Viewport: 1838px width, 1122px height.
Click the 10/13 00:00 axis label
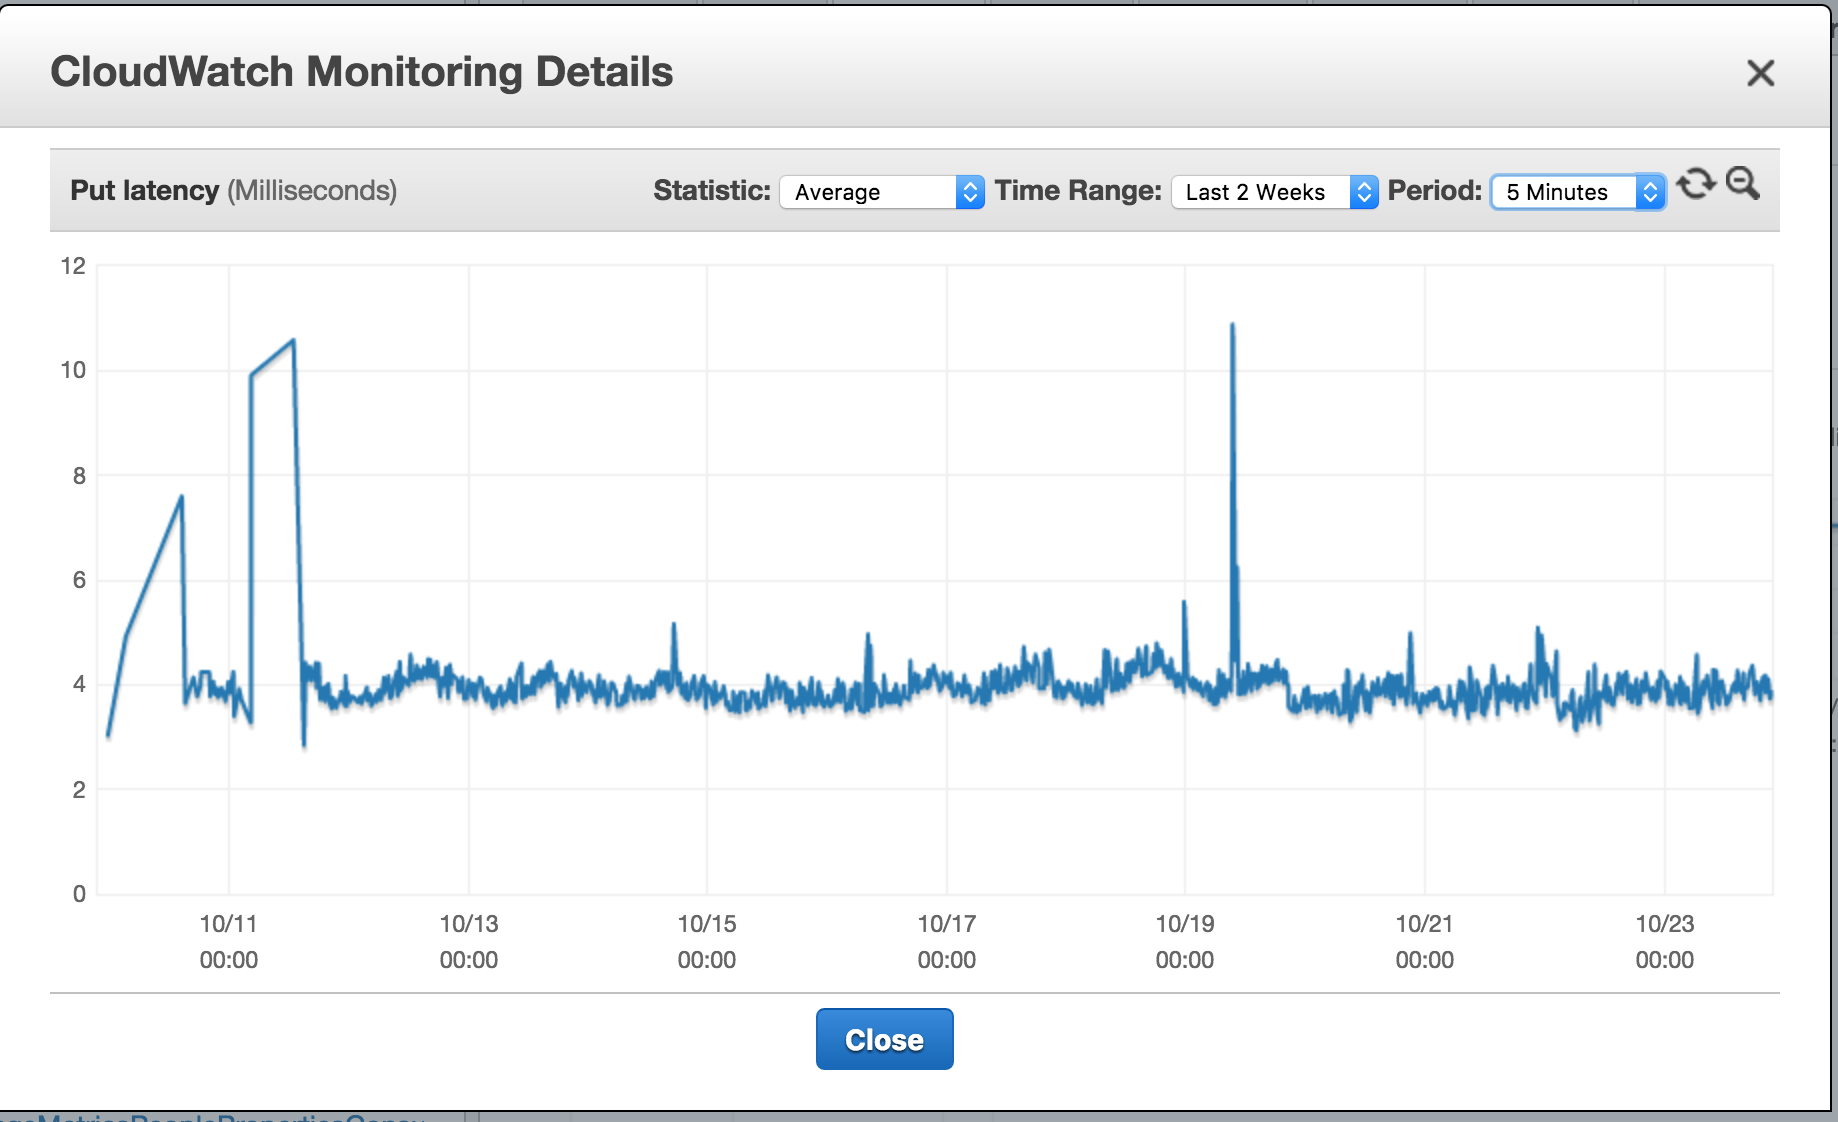coord(469,942)
